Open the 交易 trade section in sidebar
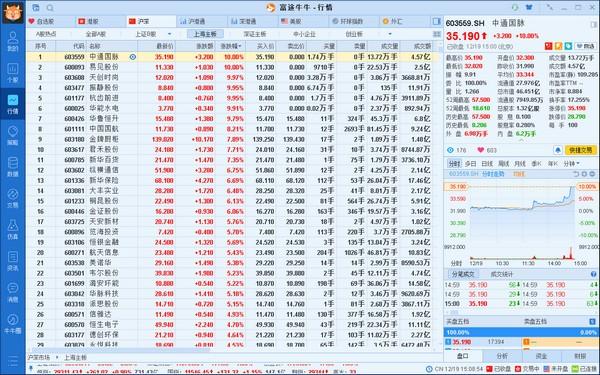 [13, 197]
